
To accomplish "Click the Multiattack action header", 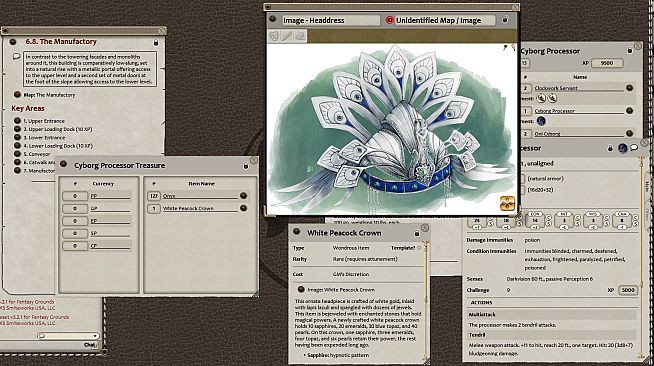I will click(553, 314).
